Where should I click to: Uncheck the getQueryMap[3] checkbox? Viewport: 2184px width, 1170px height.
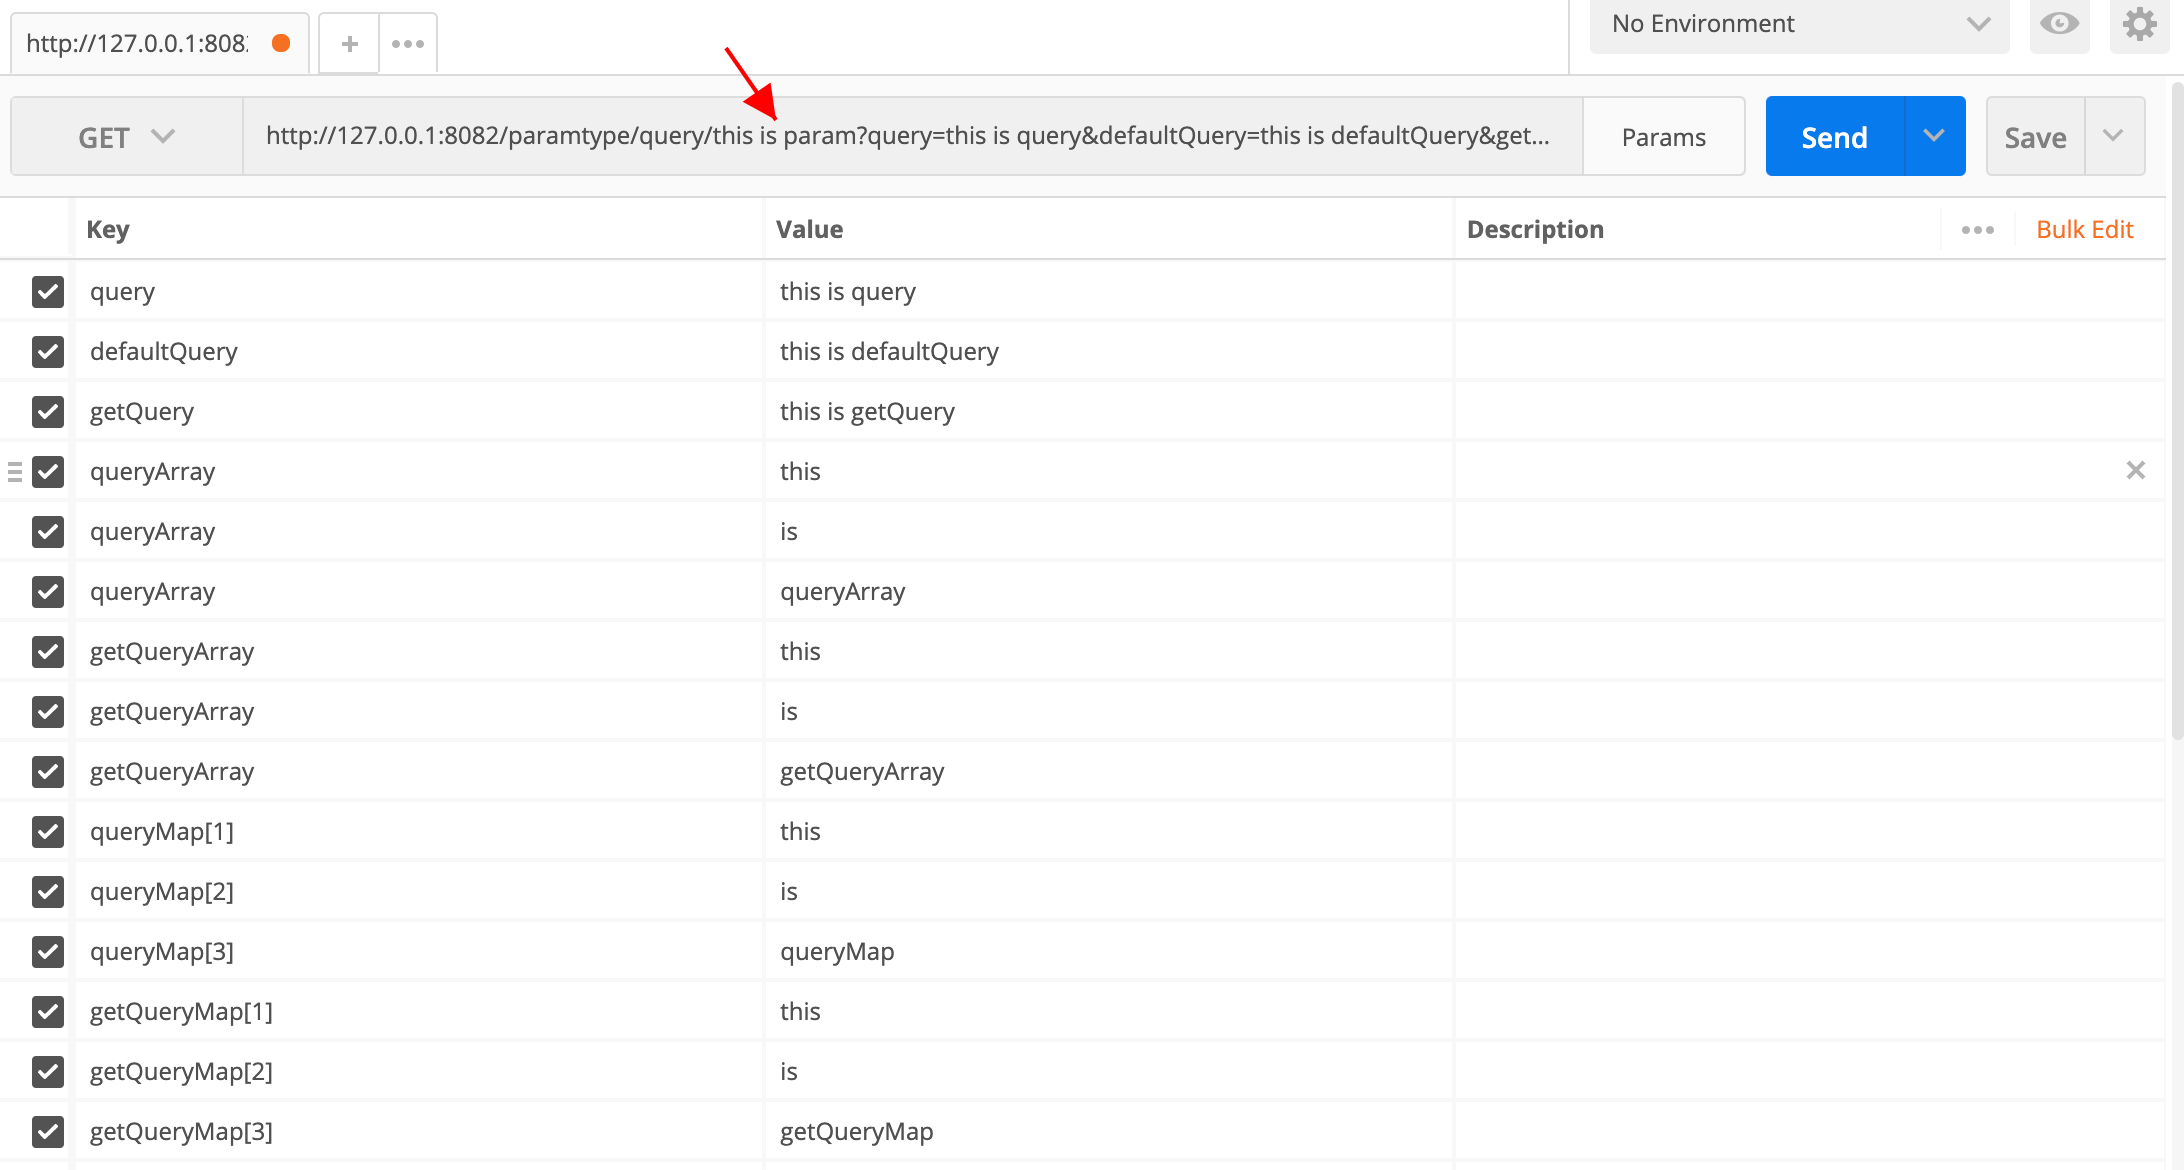[48, 1131]
